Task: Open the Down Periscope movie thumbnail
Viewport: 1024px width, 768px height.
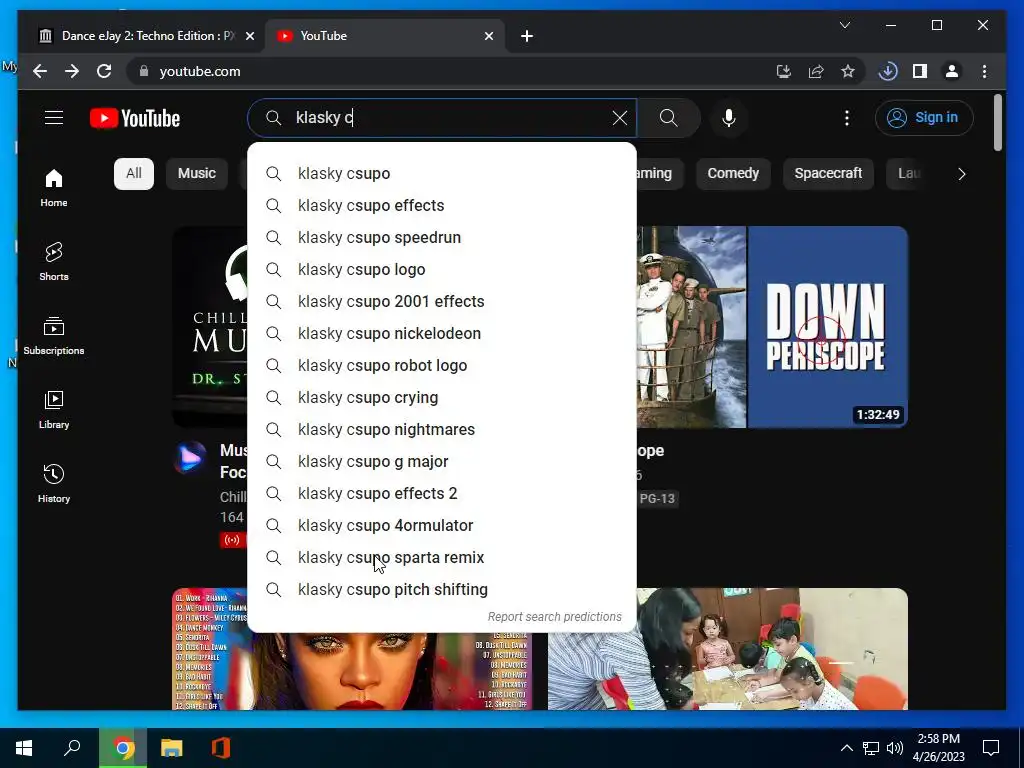Action: point(772,327)
